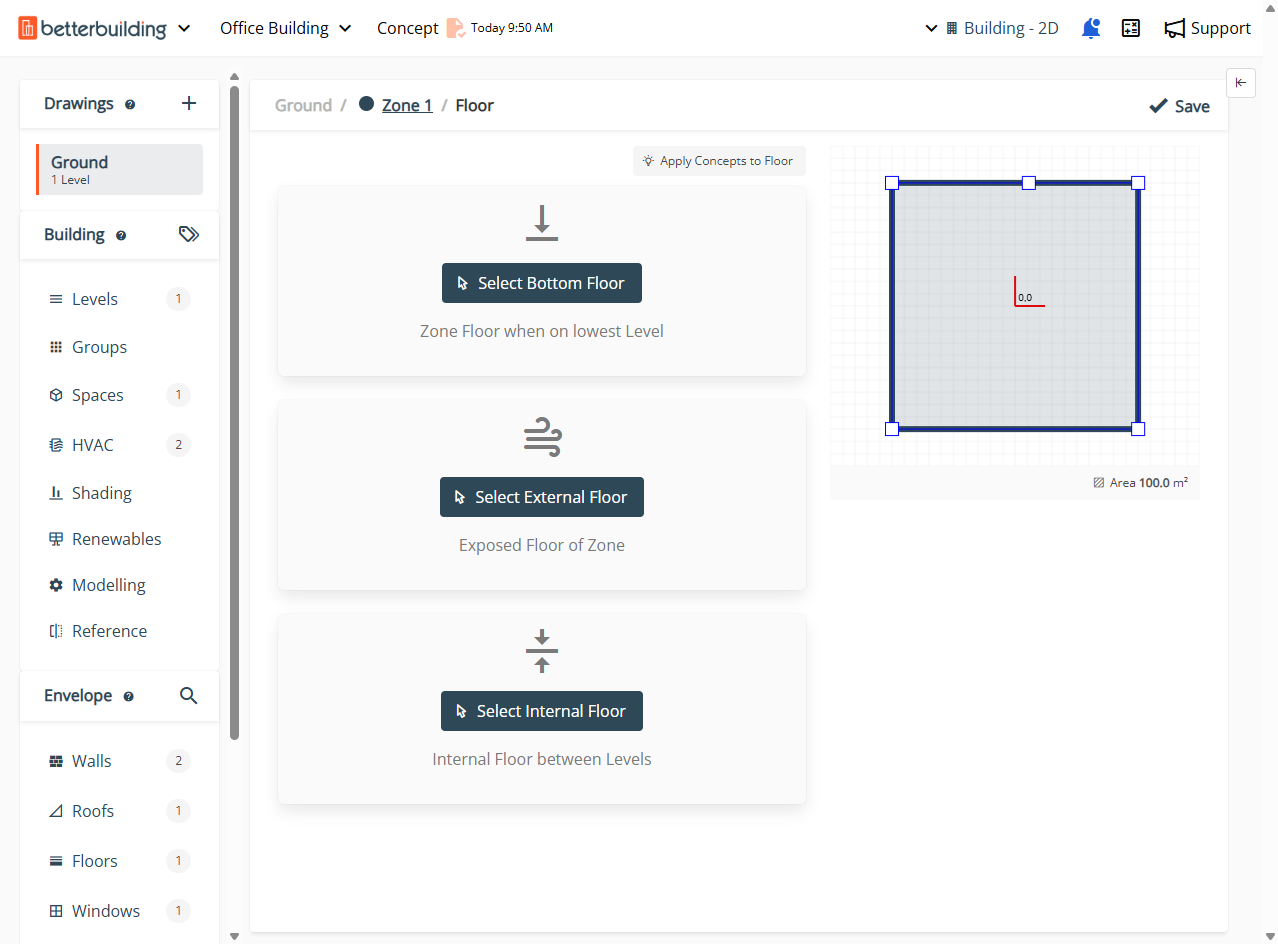Viewport: 1278px width, 944px height.
Task: Open the HVAC section in sidebar
Action: coord(93,445)
